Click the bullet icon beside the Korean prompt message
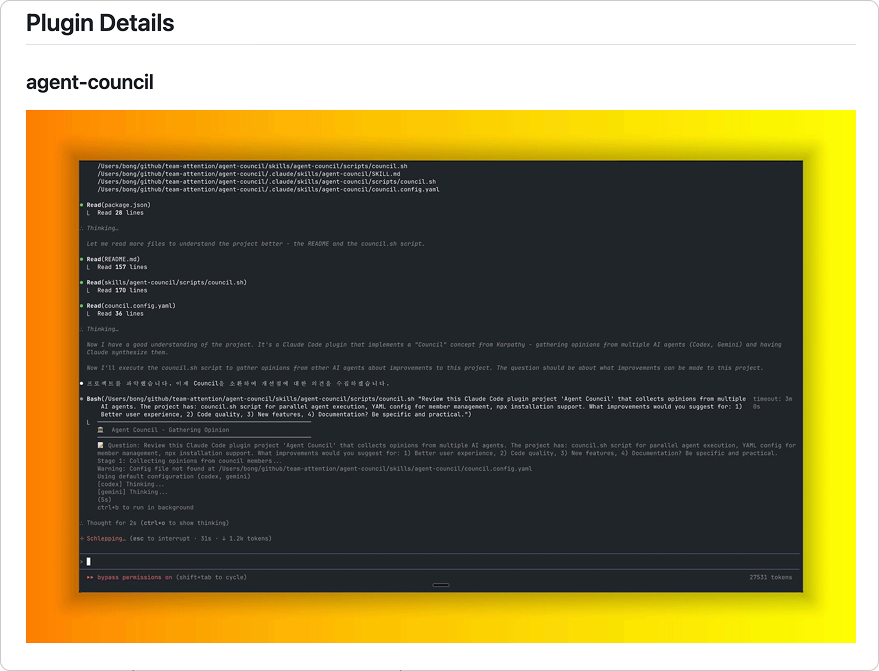 [83, 381]
